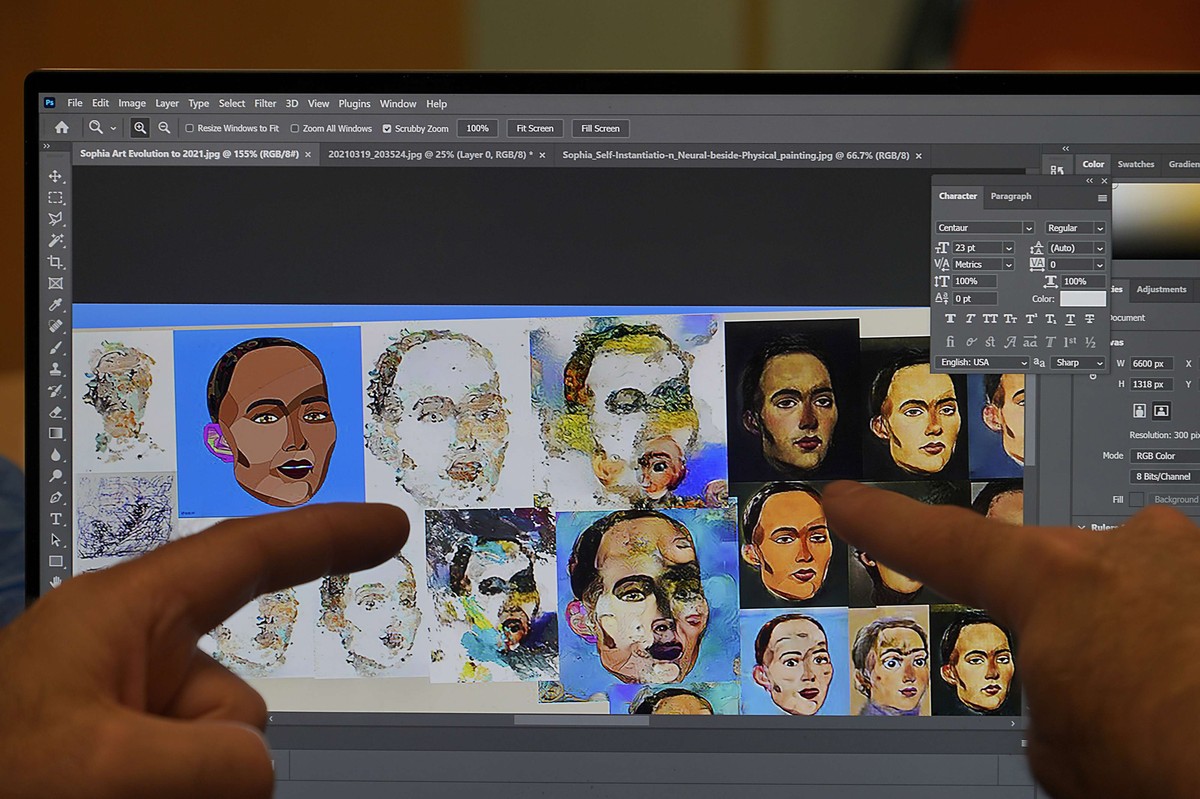Click the text Color swatch in Character panel
Screen dimensions: 1200x799
pyautogui.click(x=1083, y=299)
